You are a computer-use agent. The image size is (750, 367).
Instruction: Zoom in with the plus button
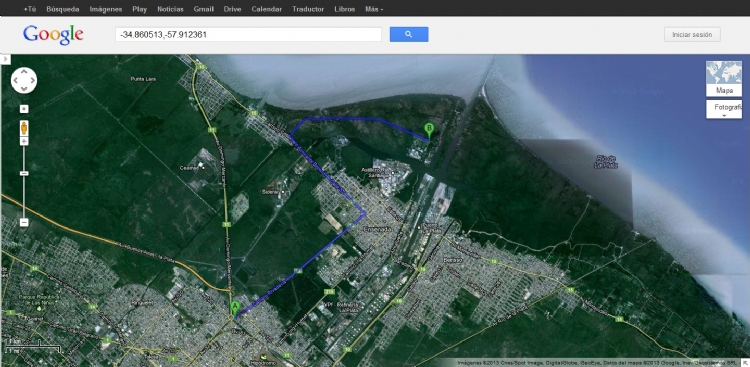click(x=24, y=141)
